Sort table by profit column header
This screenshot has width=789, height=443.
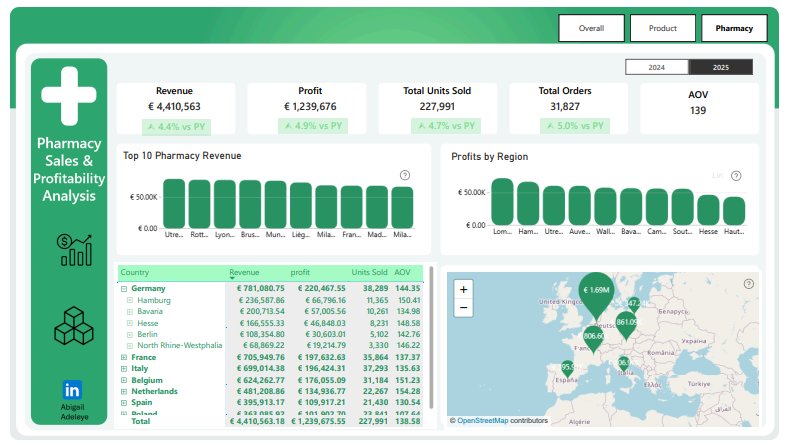300,272
